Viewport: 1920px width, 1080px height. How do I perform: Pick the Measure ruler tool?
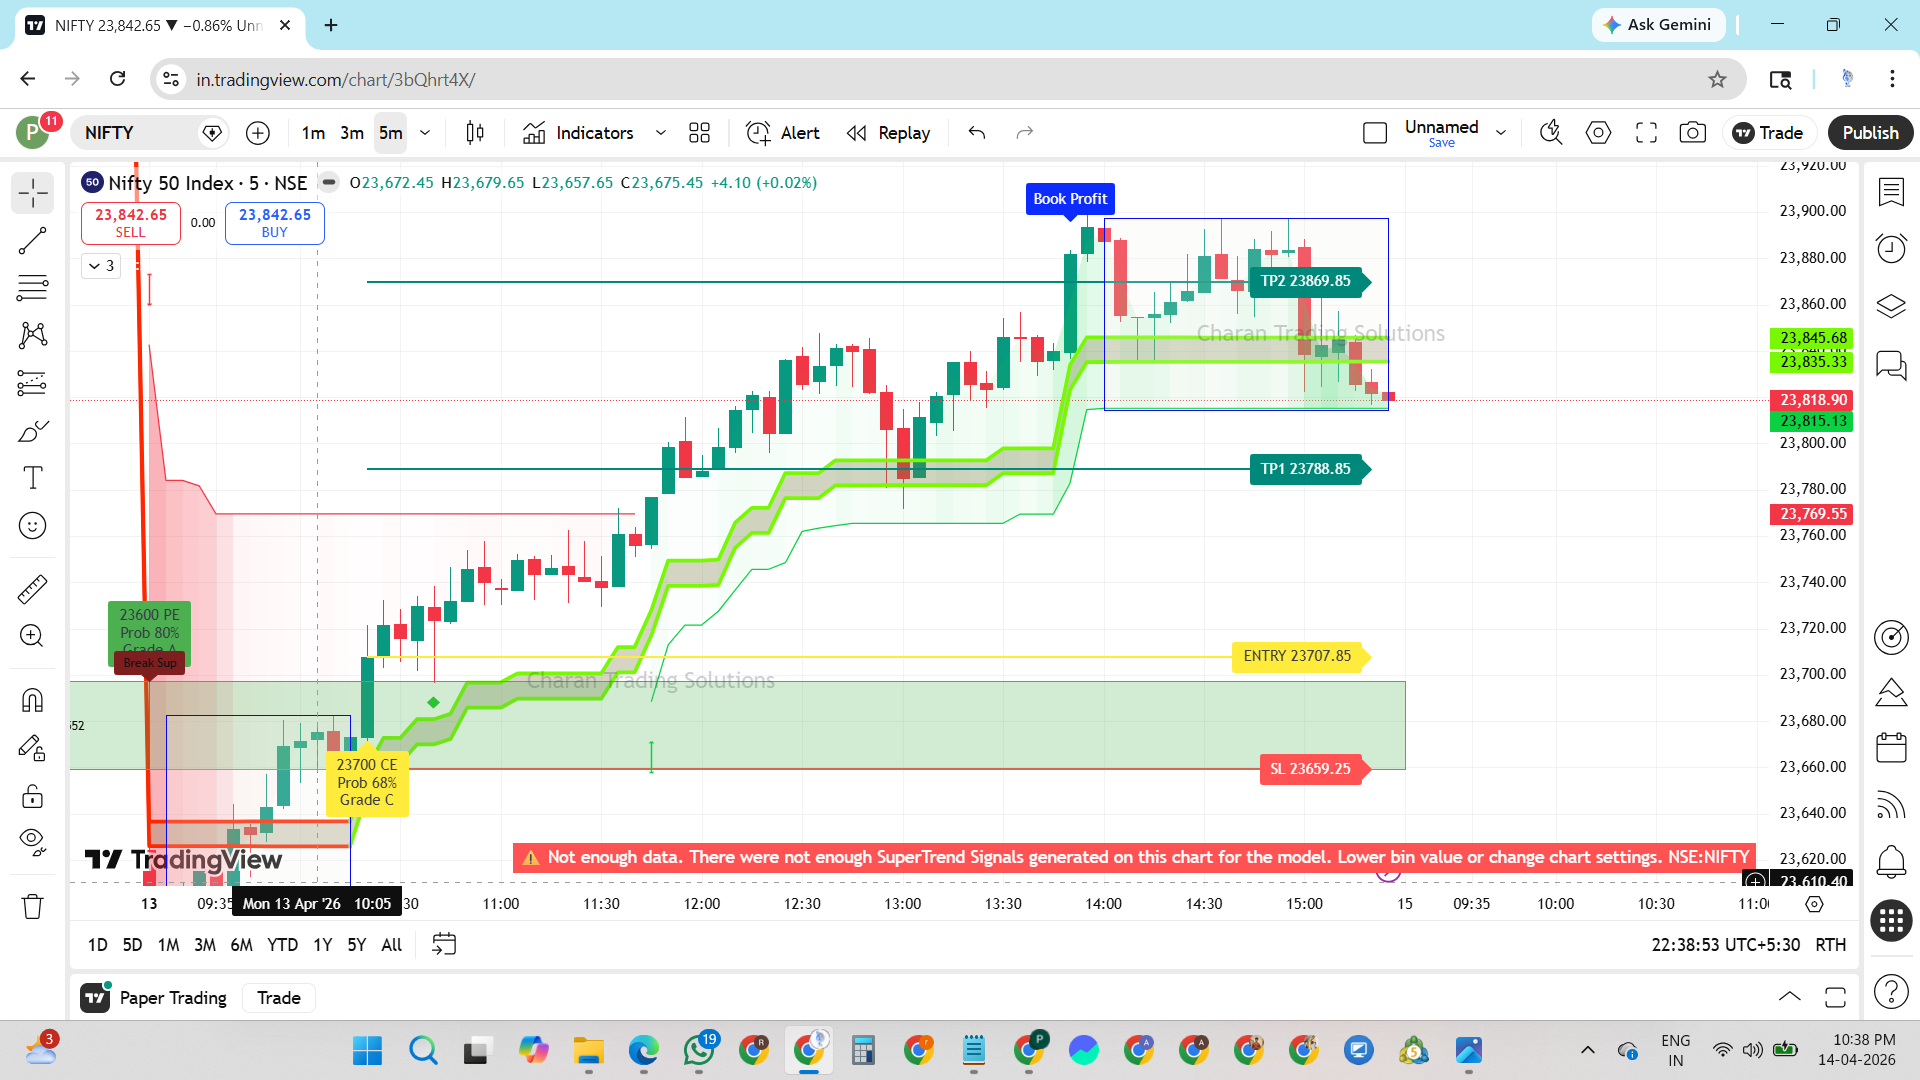[x=32, y=590]
